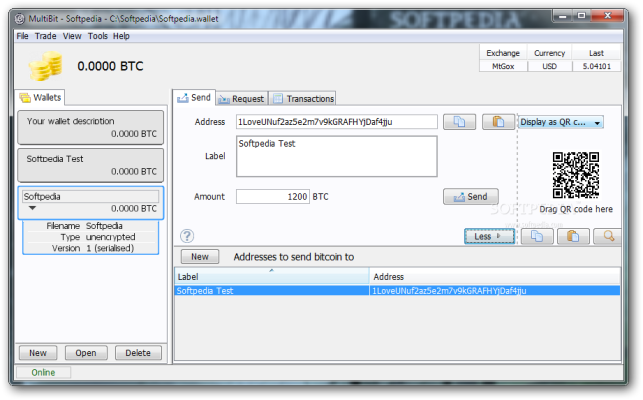Screen dimensions: 643x400
Task: Click New above the addresses table
Action: (x=200, y=257)
